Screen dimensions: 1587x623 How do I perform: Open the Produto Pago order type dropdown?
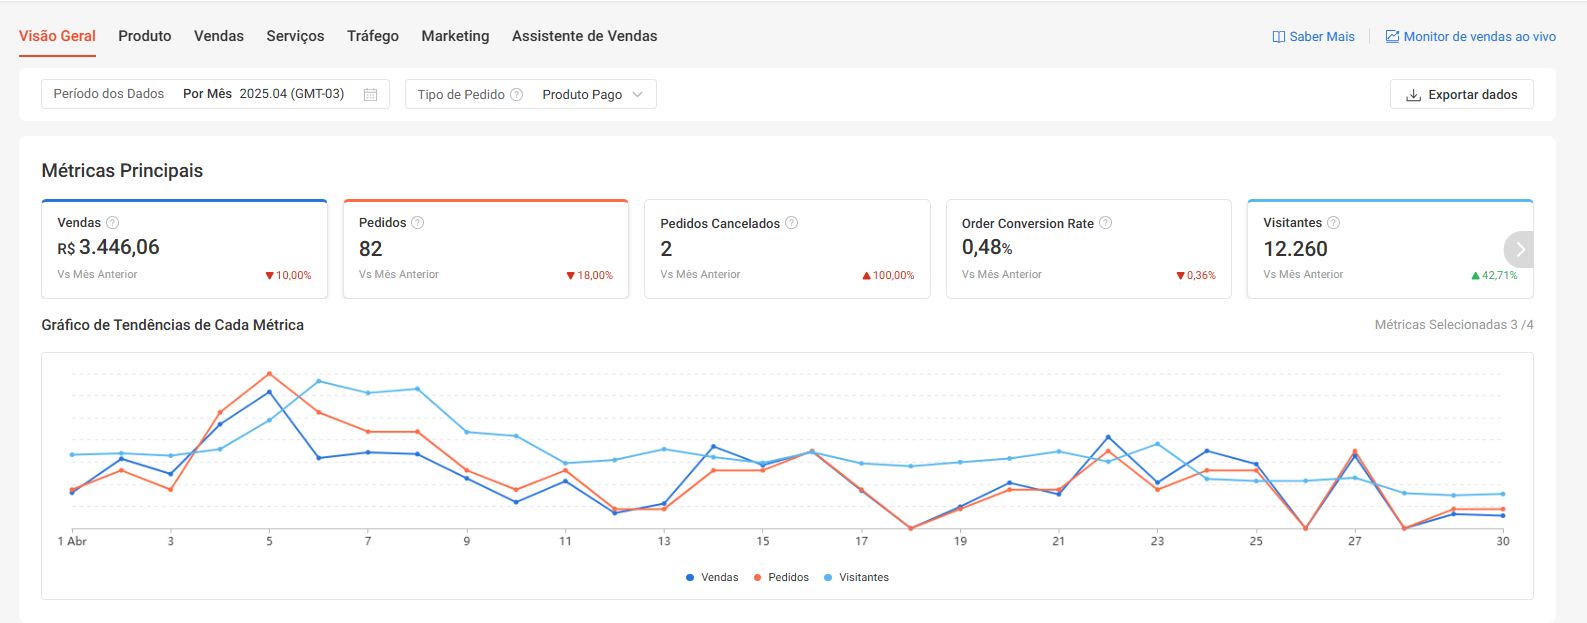(592, 95)
